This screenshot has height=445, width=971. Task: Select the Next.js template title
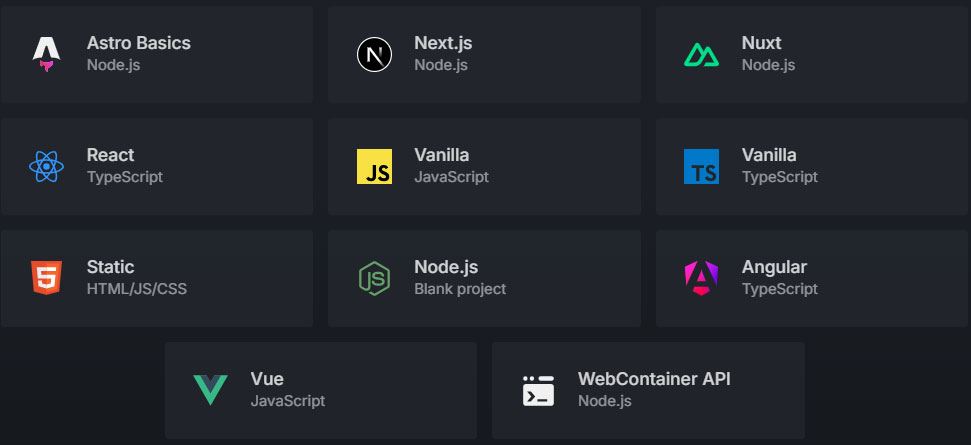pyautogui.click(x=443, y=43)
